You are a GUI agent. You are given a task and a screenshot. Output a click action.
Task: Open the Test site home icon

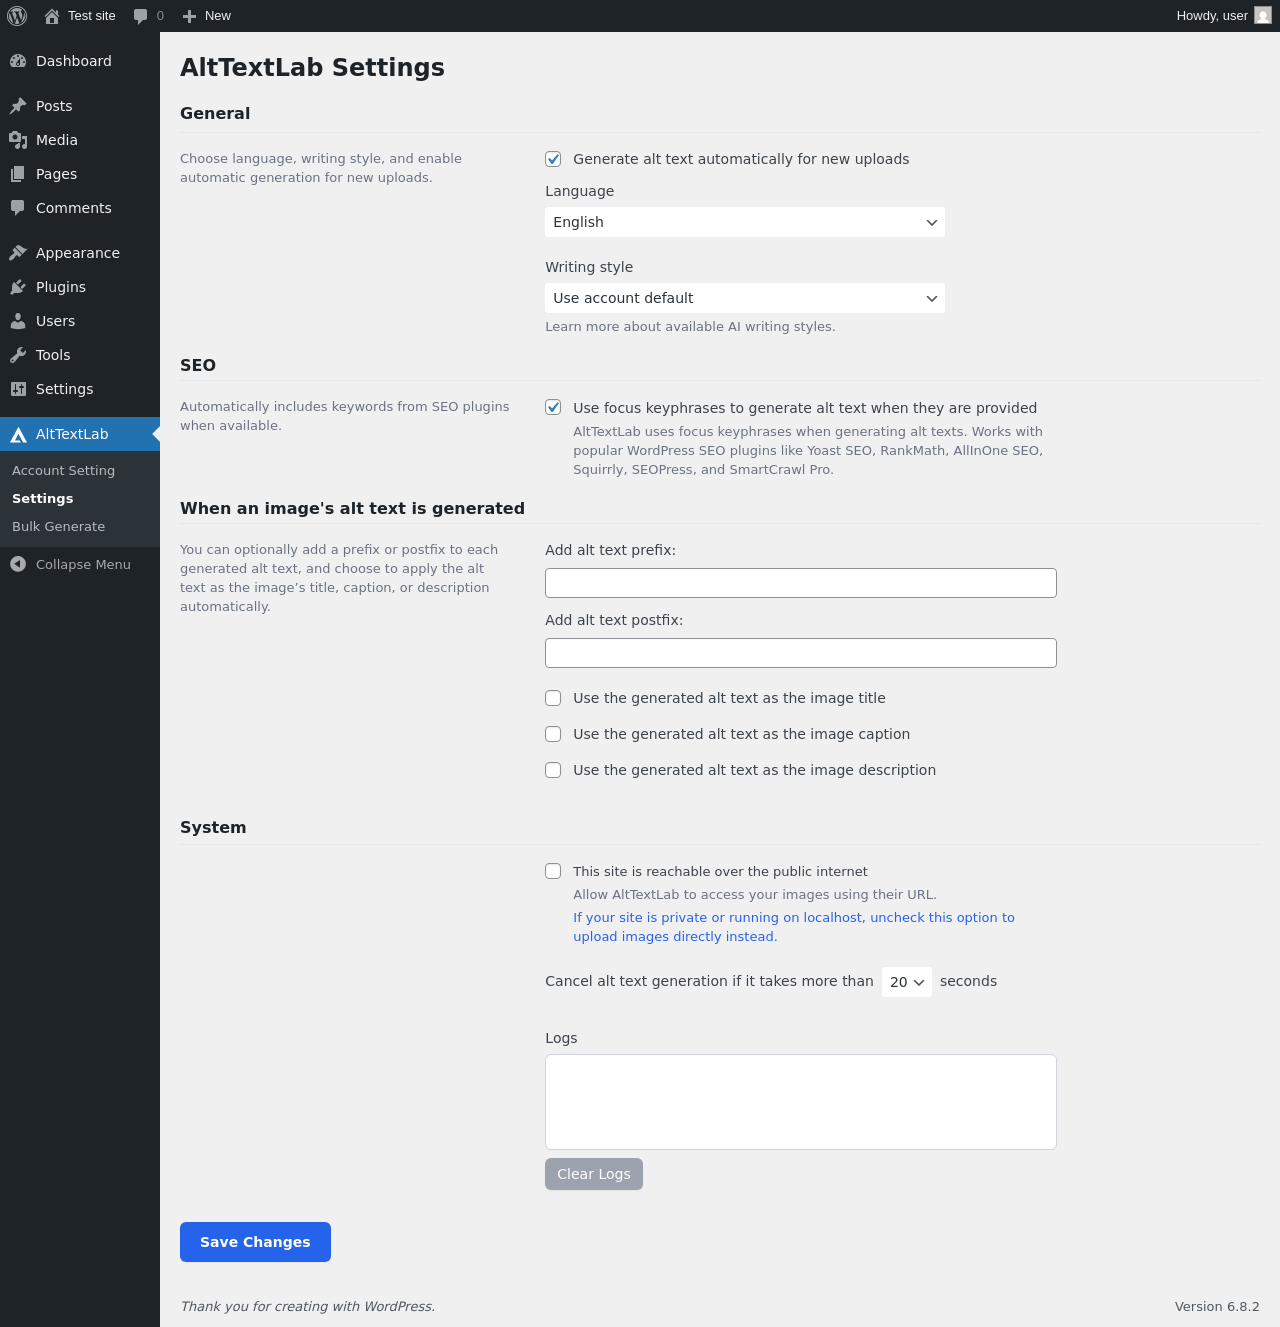pyautogui.click(x=52, y=16)
